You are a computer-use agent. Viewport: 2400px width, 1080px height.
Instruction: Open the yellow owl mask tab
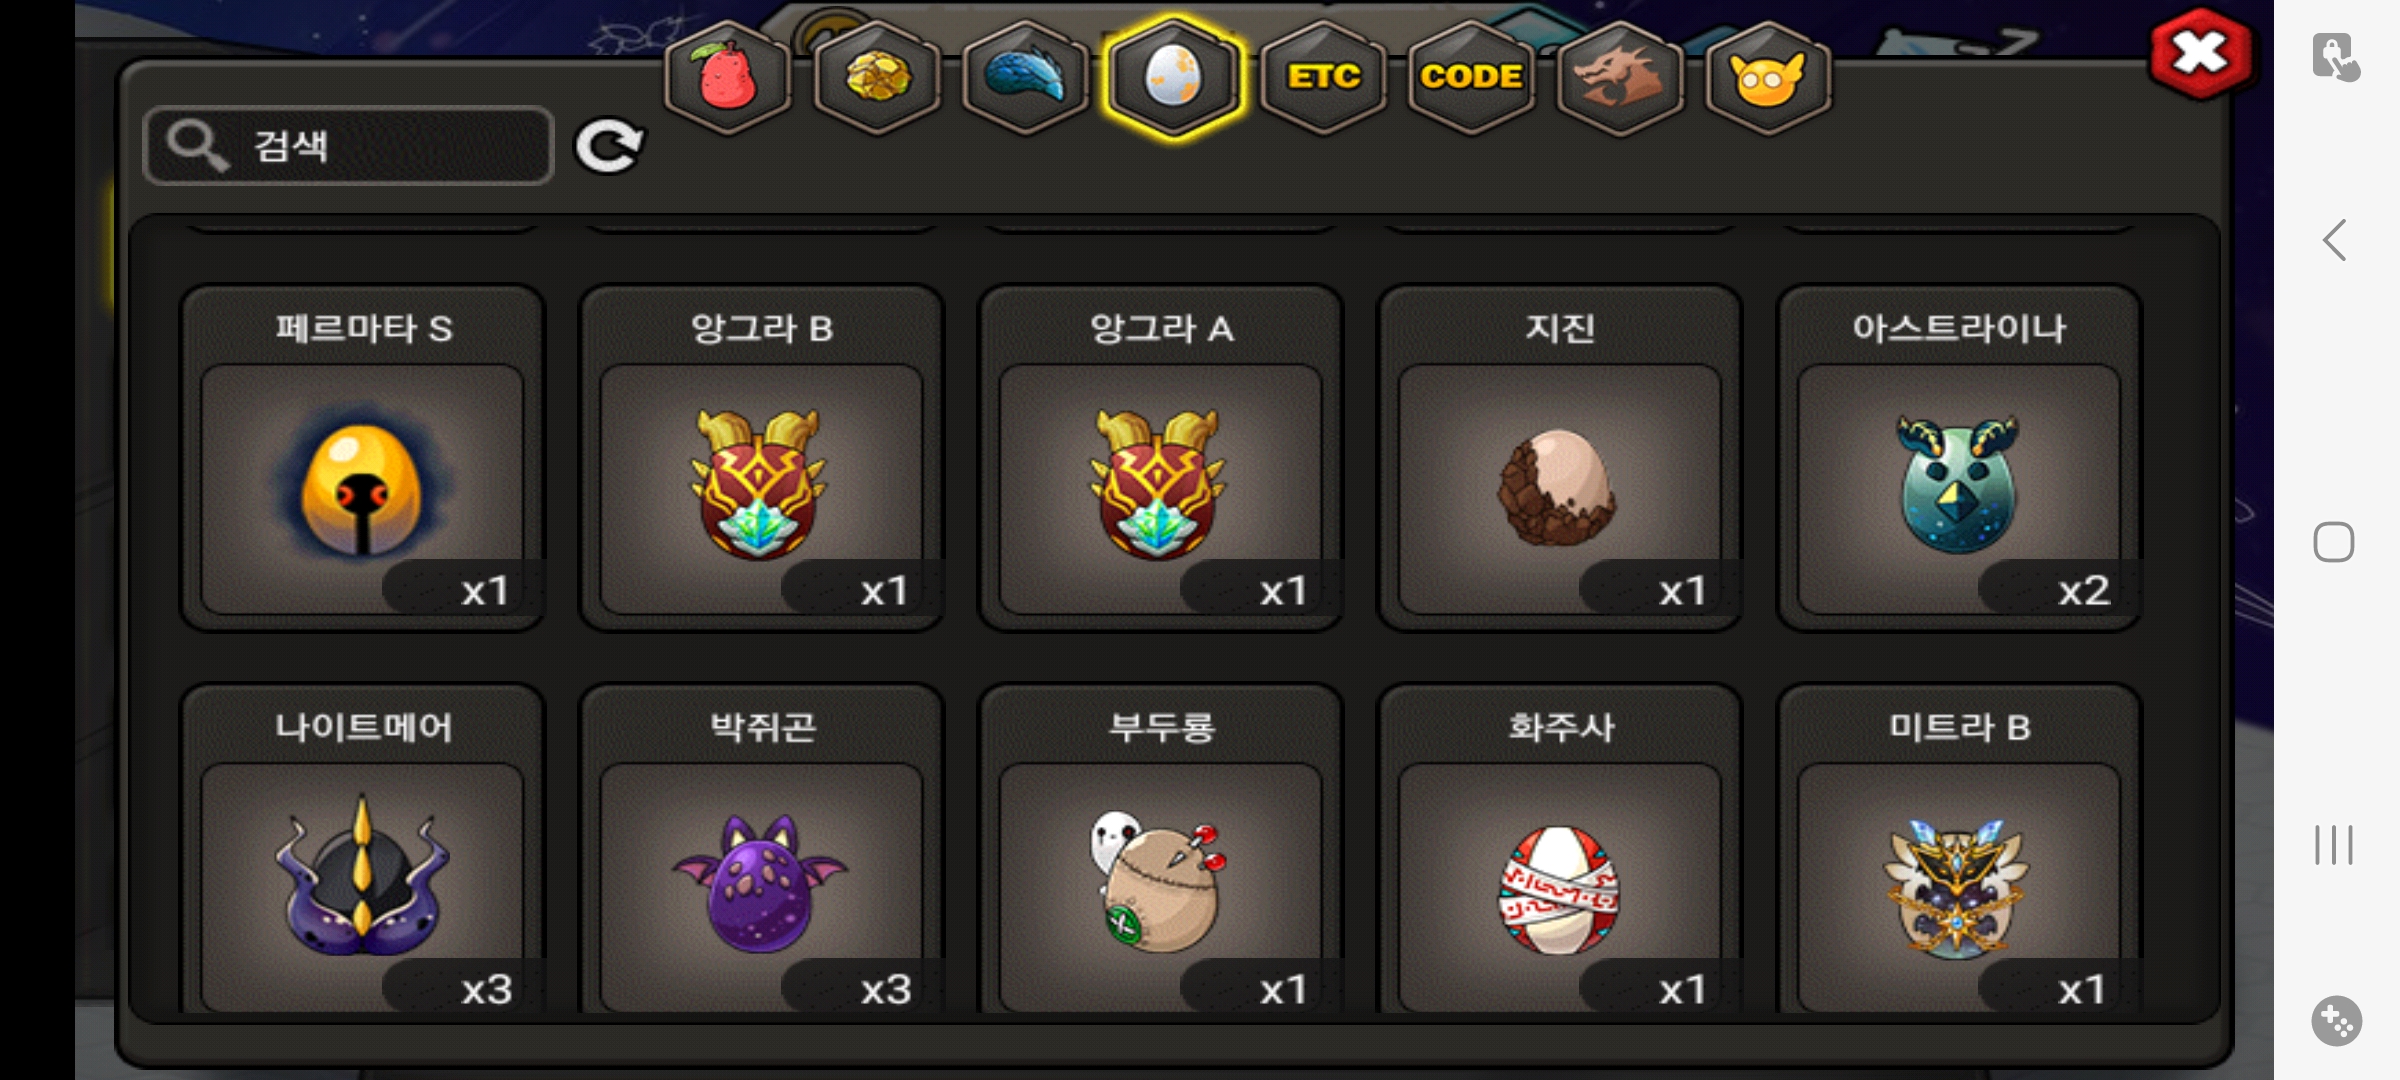[1767, 77]
